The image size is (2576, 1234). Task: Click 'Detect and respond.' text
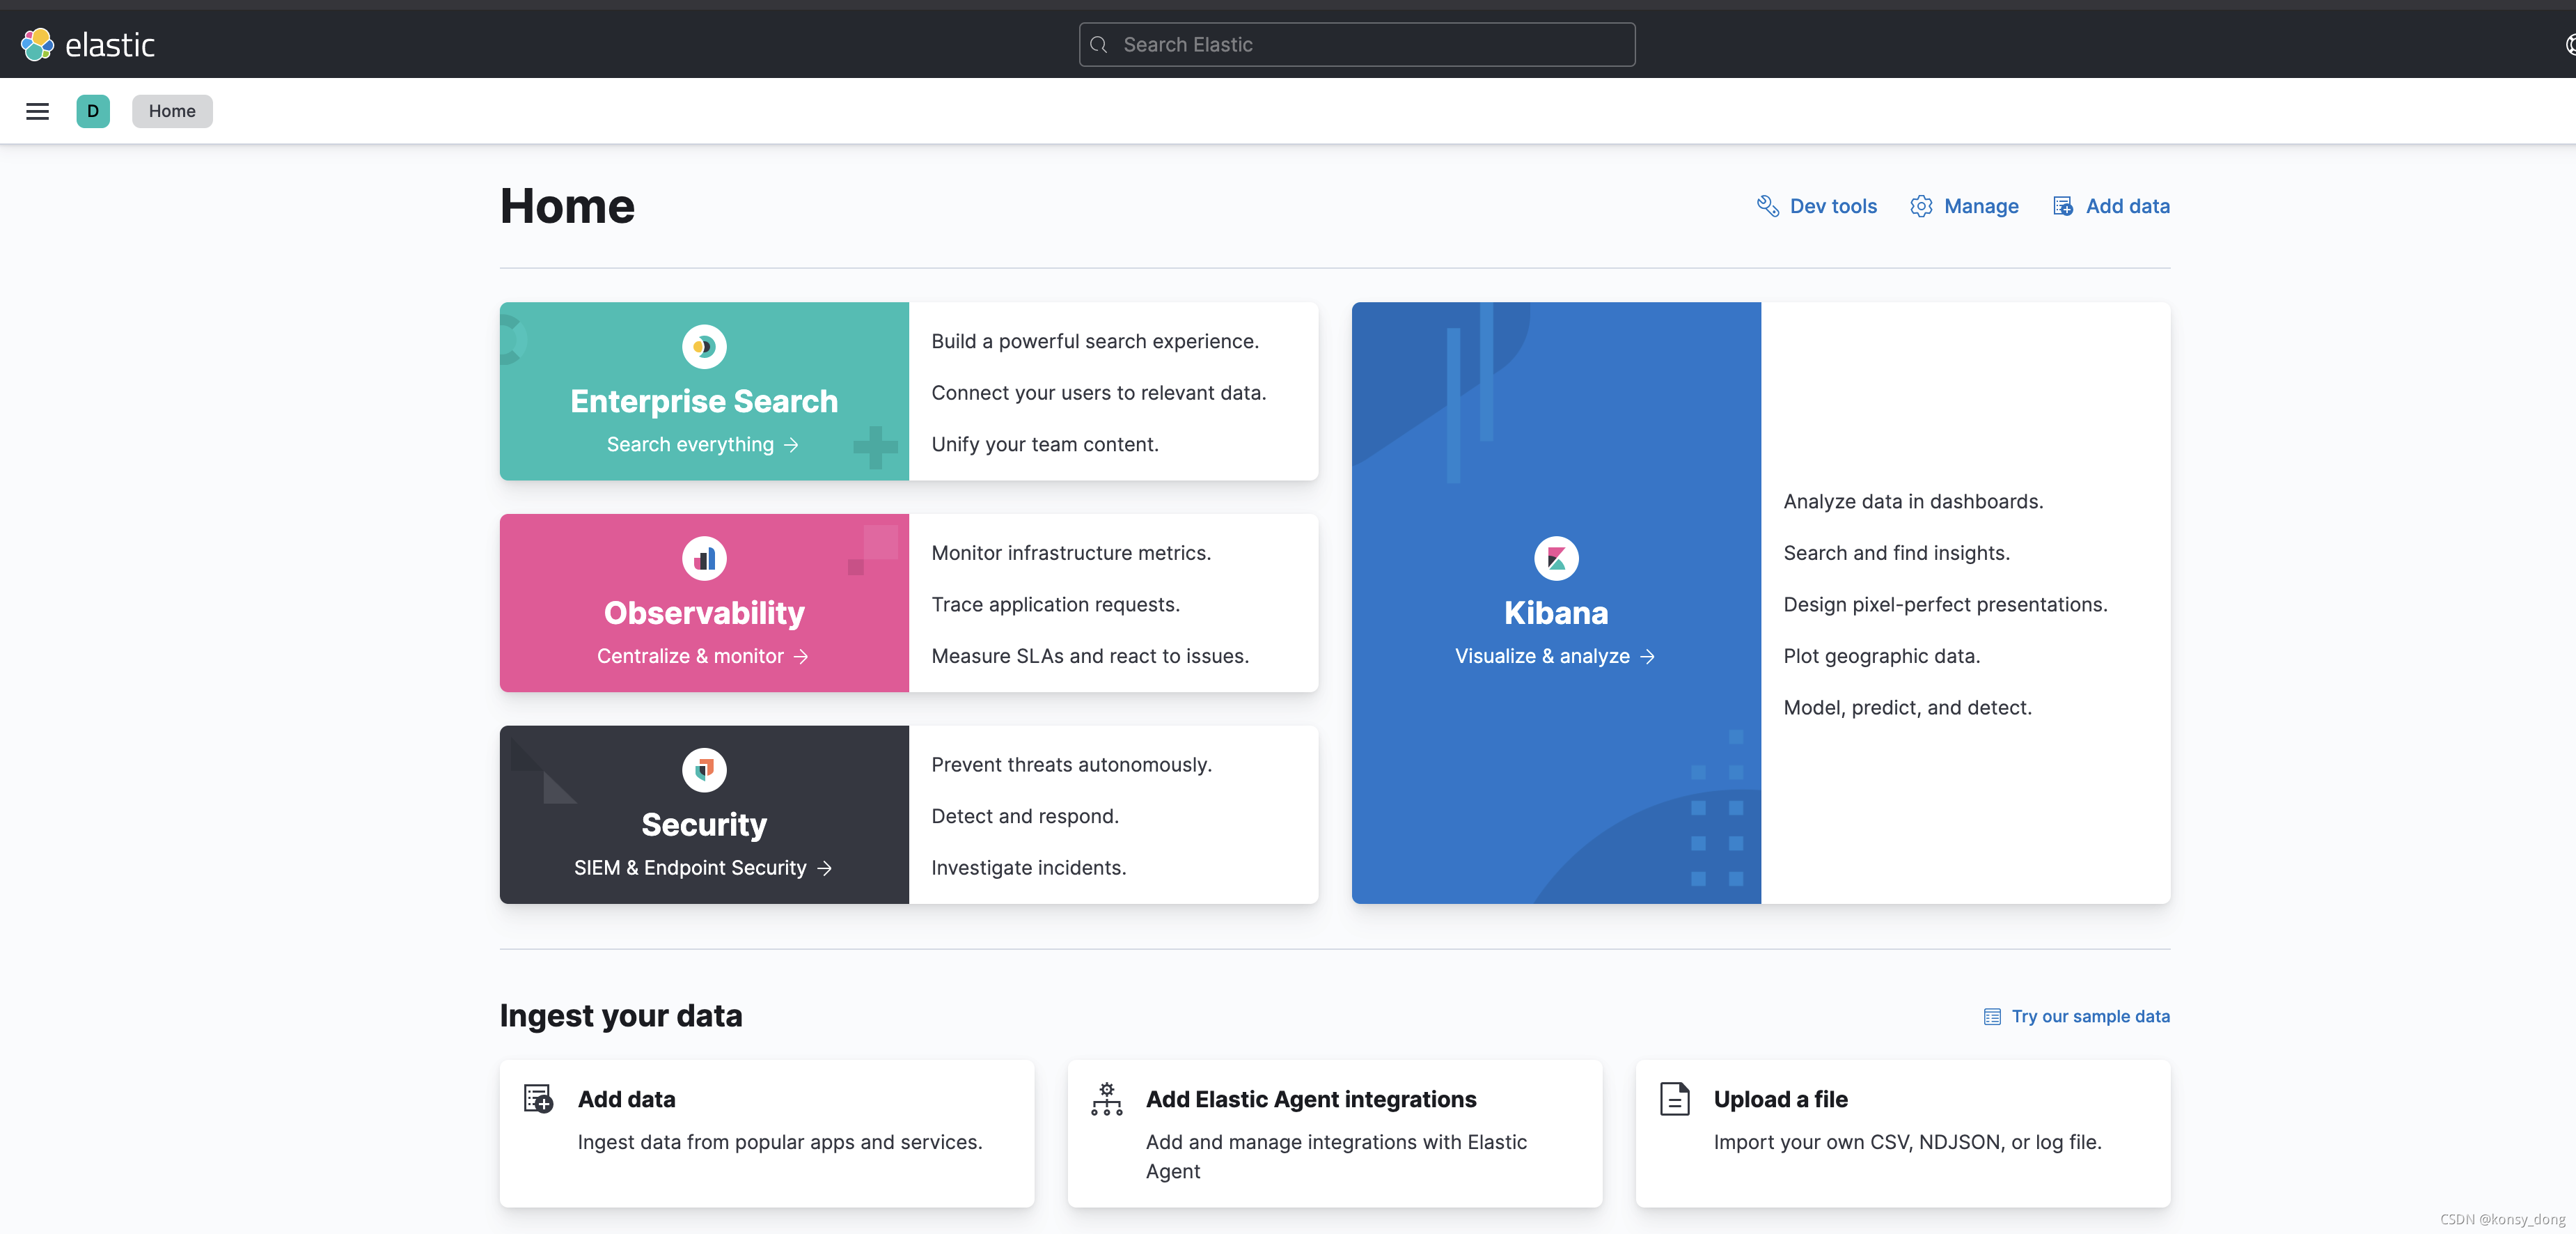[1025, 816]
